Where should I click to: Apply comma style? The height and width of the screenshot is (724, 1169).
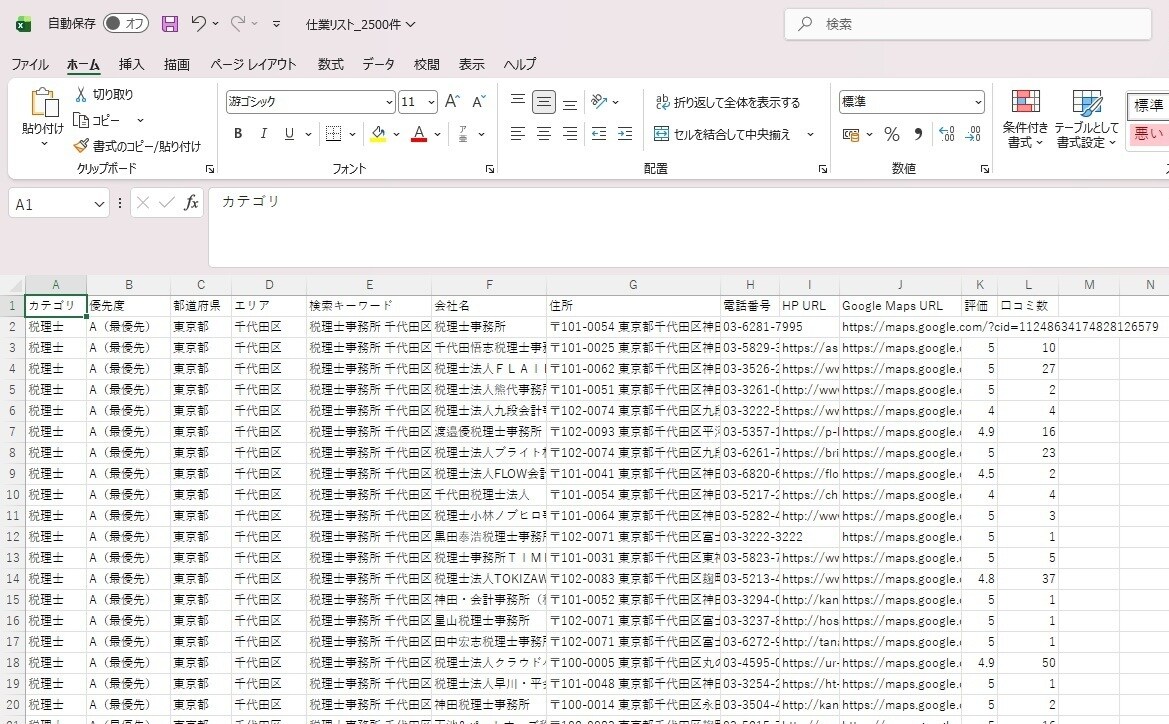click(918, 134)
